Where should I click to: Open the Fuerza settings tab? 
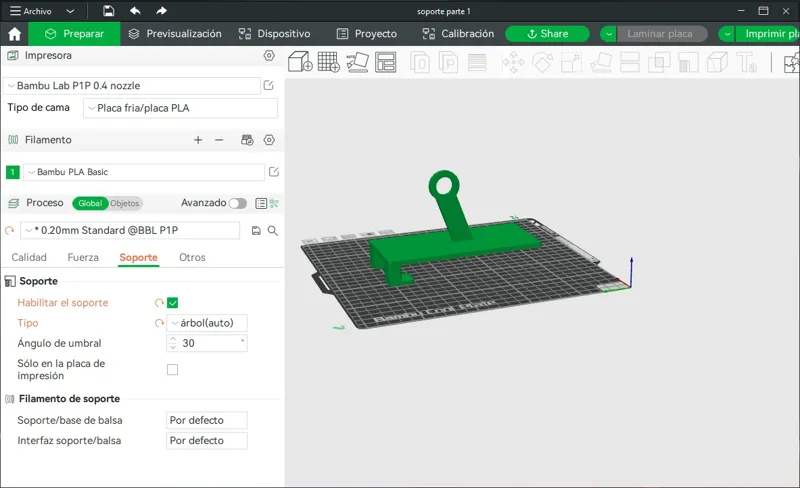click(x=83, y=257)
